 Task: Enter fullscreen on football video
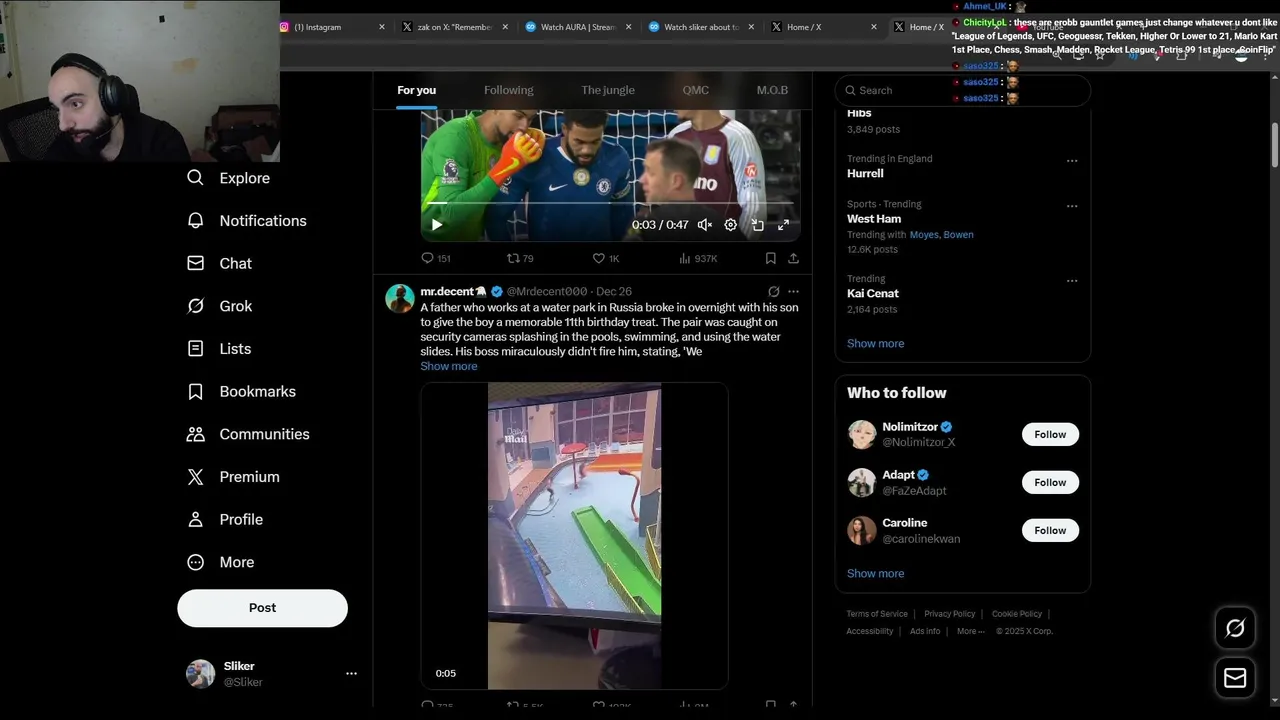[x=783, y=225]
